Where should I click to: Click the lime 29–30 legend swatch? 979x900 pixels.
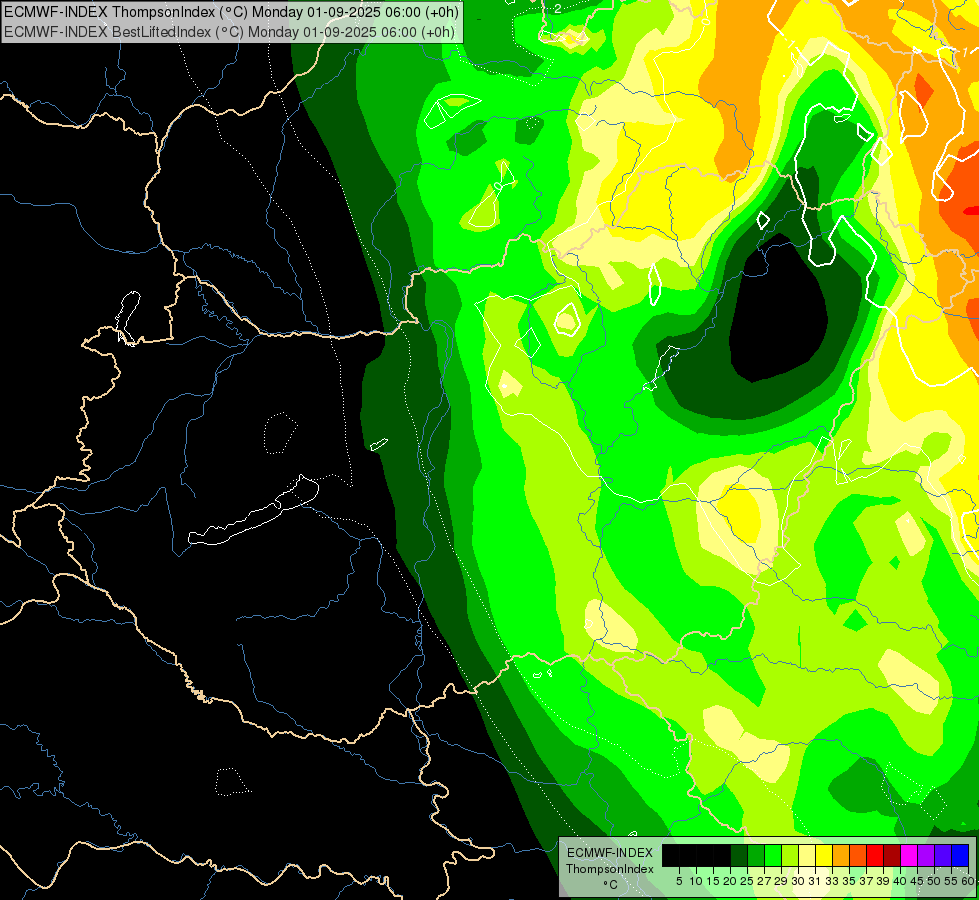tap(790, 855)
